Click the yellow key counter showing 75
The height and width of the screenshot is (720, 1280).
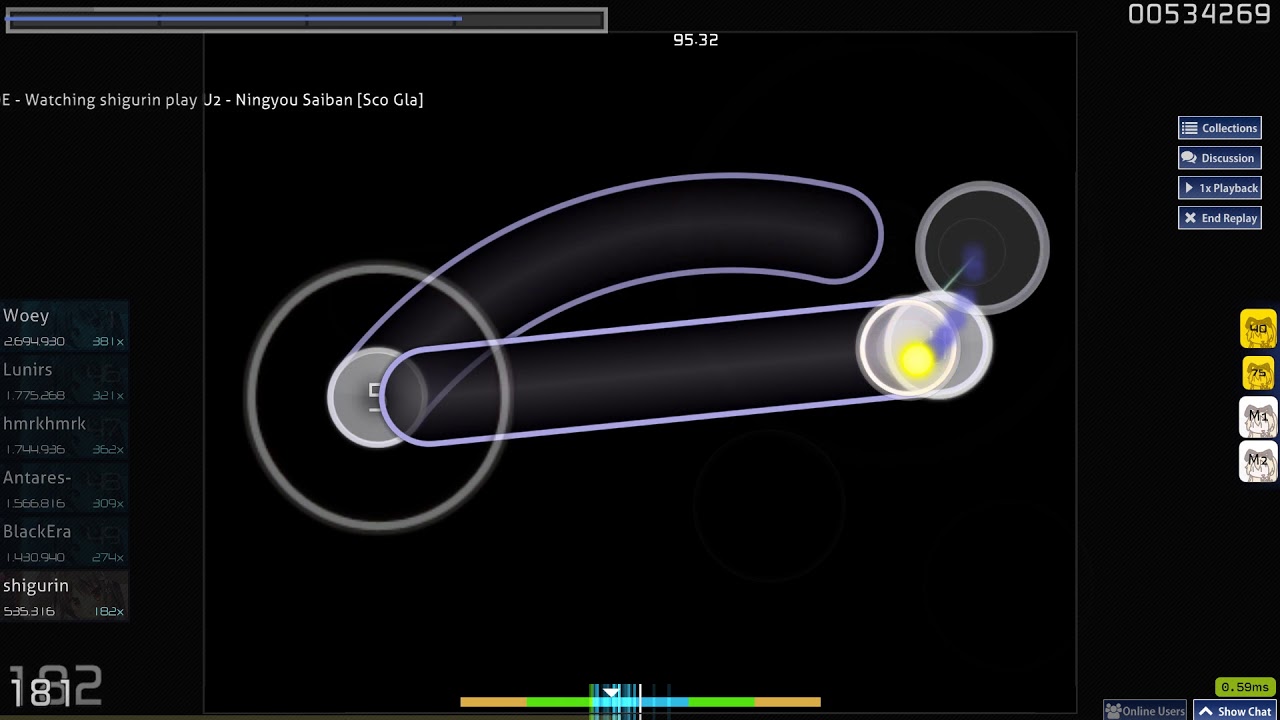tap(1258, 373)
